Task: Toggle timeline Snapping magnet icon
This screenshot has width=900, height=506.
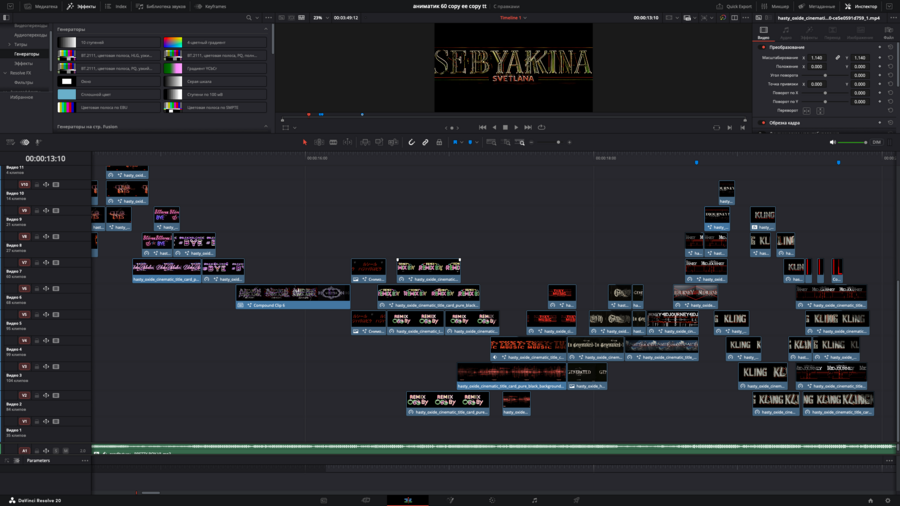Action: 411,142
